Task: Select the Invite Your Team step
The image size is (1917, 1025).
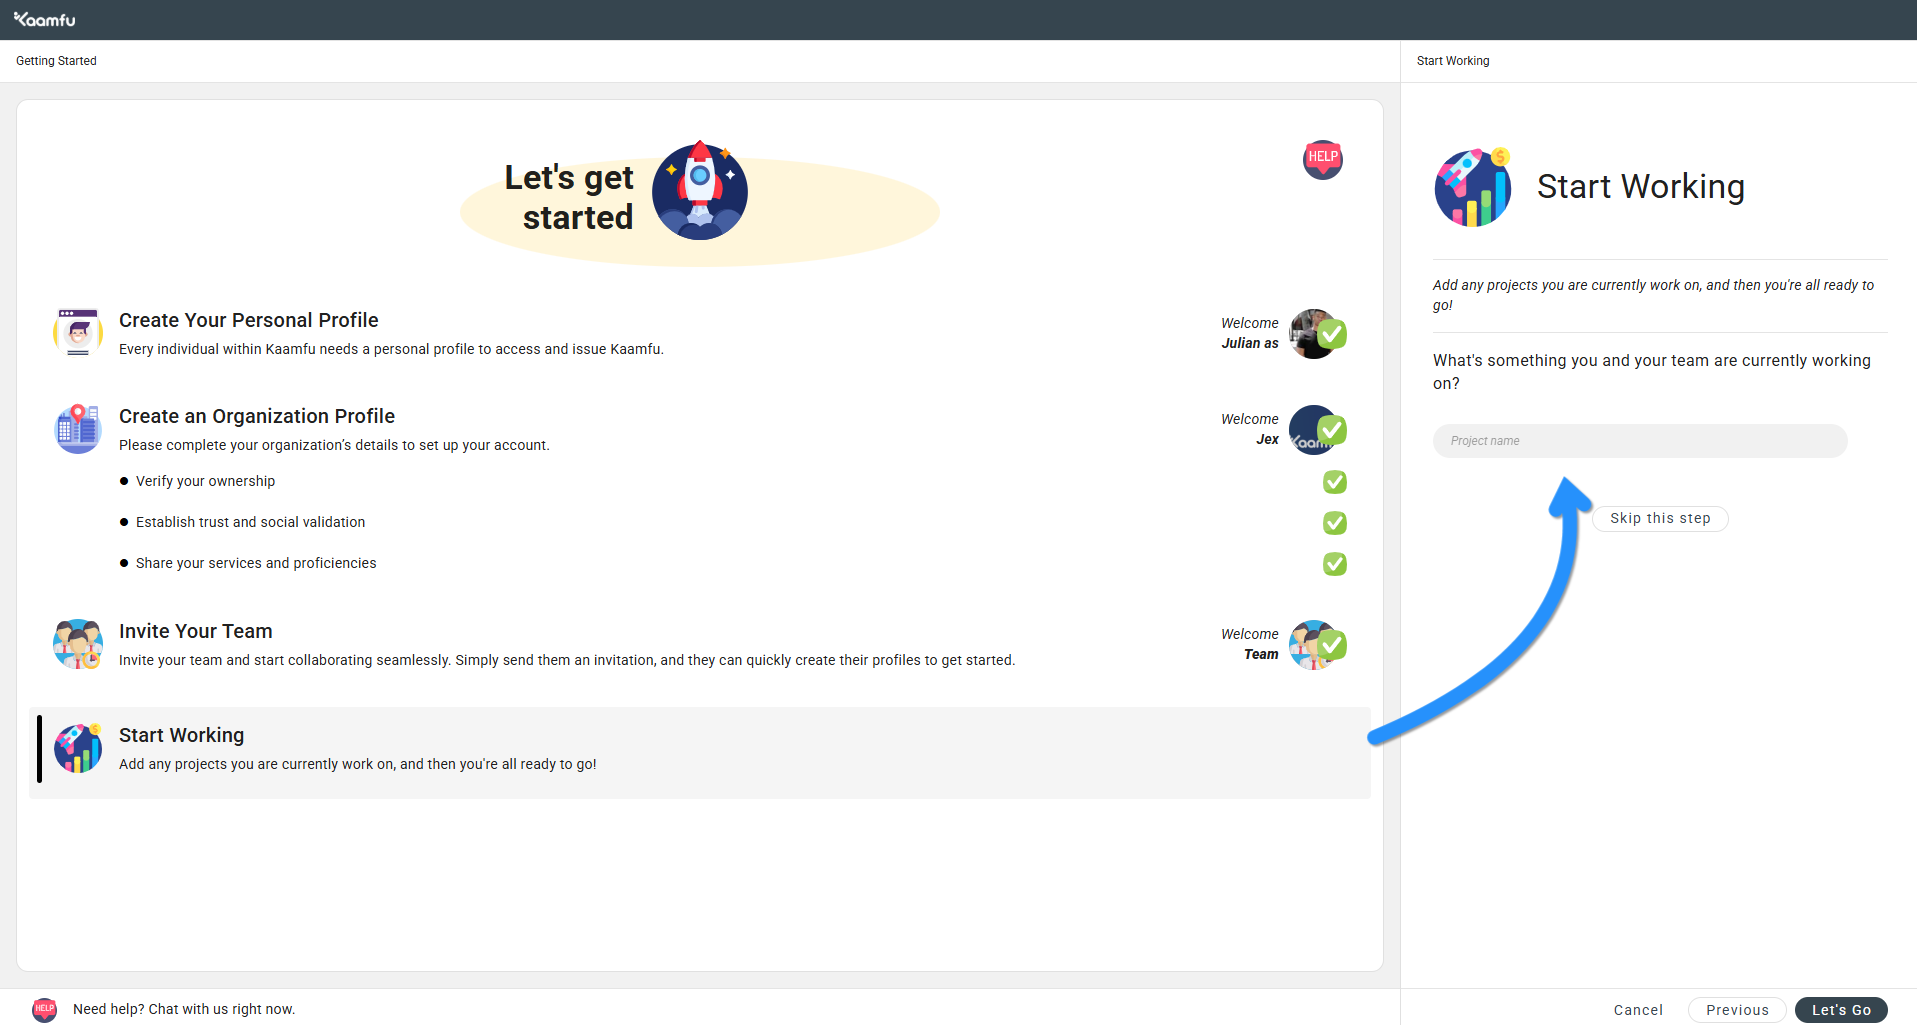Action: click(x=195, y=632)
